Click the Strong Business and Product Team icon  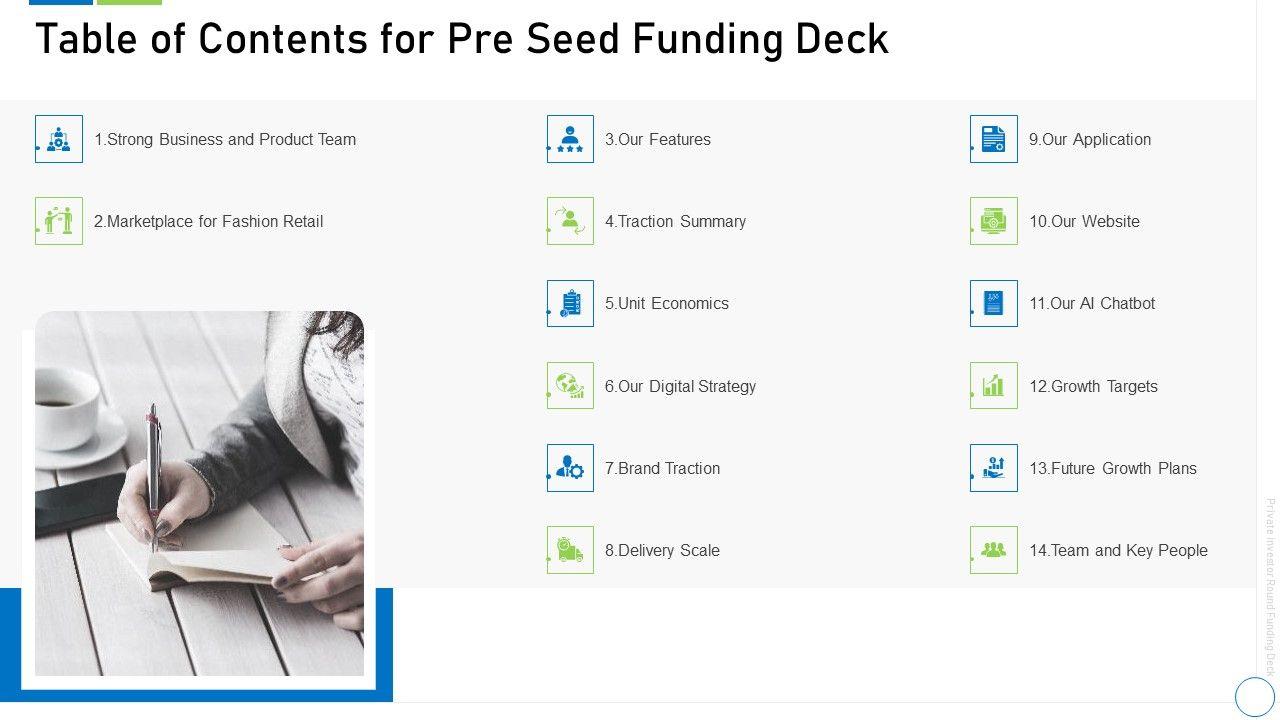pos(59,139)
